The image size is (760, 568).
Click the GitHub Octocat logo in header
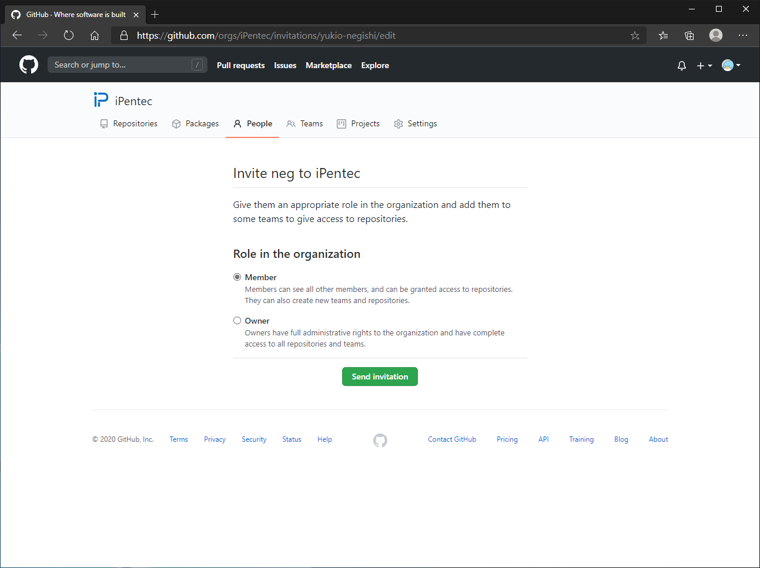click(x=29, y=64)
